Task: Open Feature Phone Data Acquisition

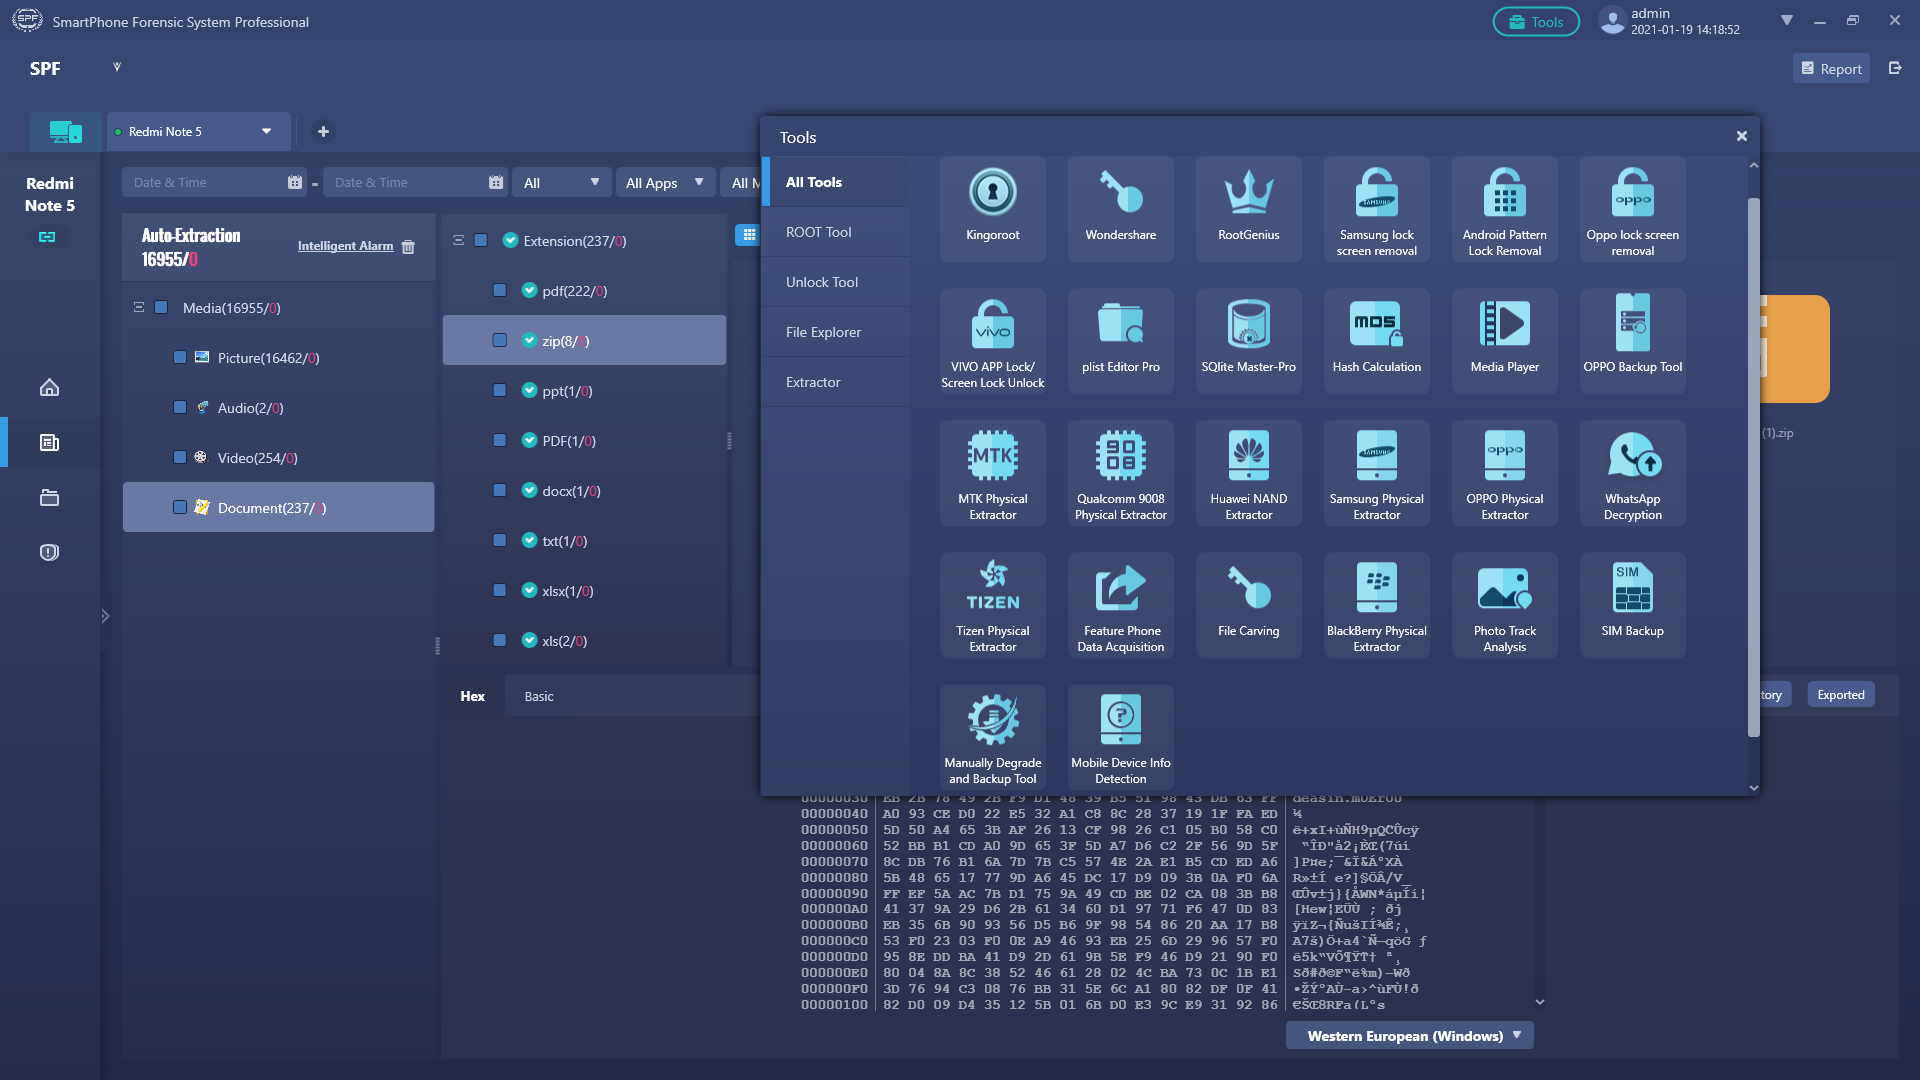Action: click(1120, 605)
